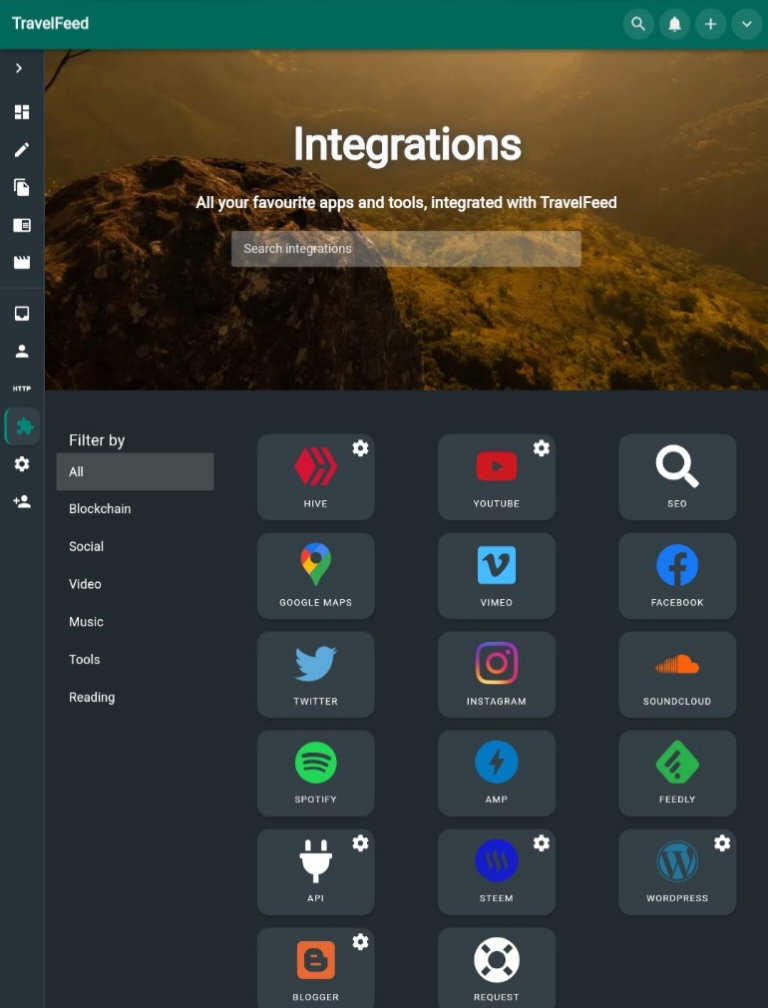This screenshot has width=768, height=1008.
Task: Click the TravelFeed logo text
Action: coord(50,24)
